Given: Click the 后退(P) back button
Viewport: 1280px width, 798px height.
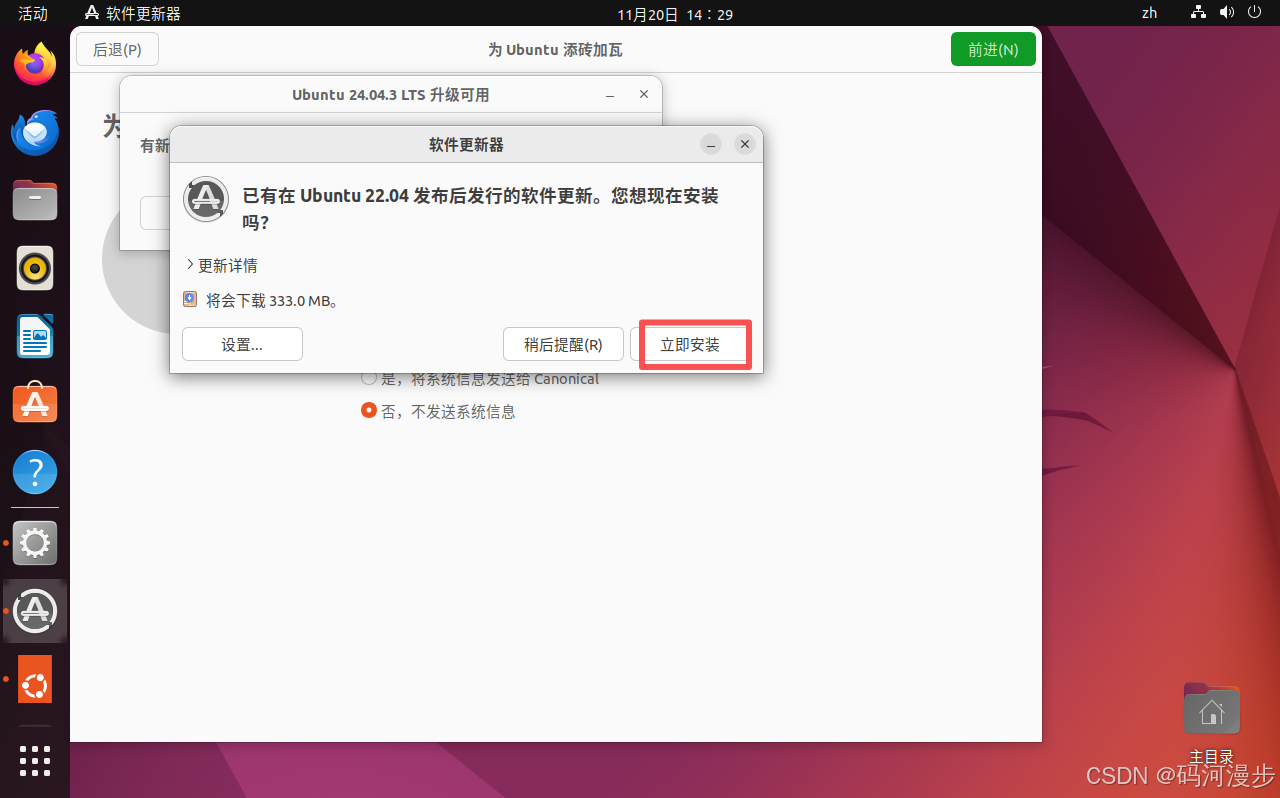Looking at the screenshot, I should point(117,49).
